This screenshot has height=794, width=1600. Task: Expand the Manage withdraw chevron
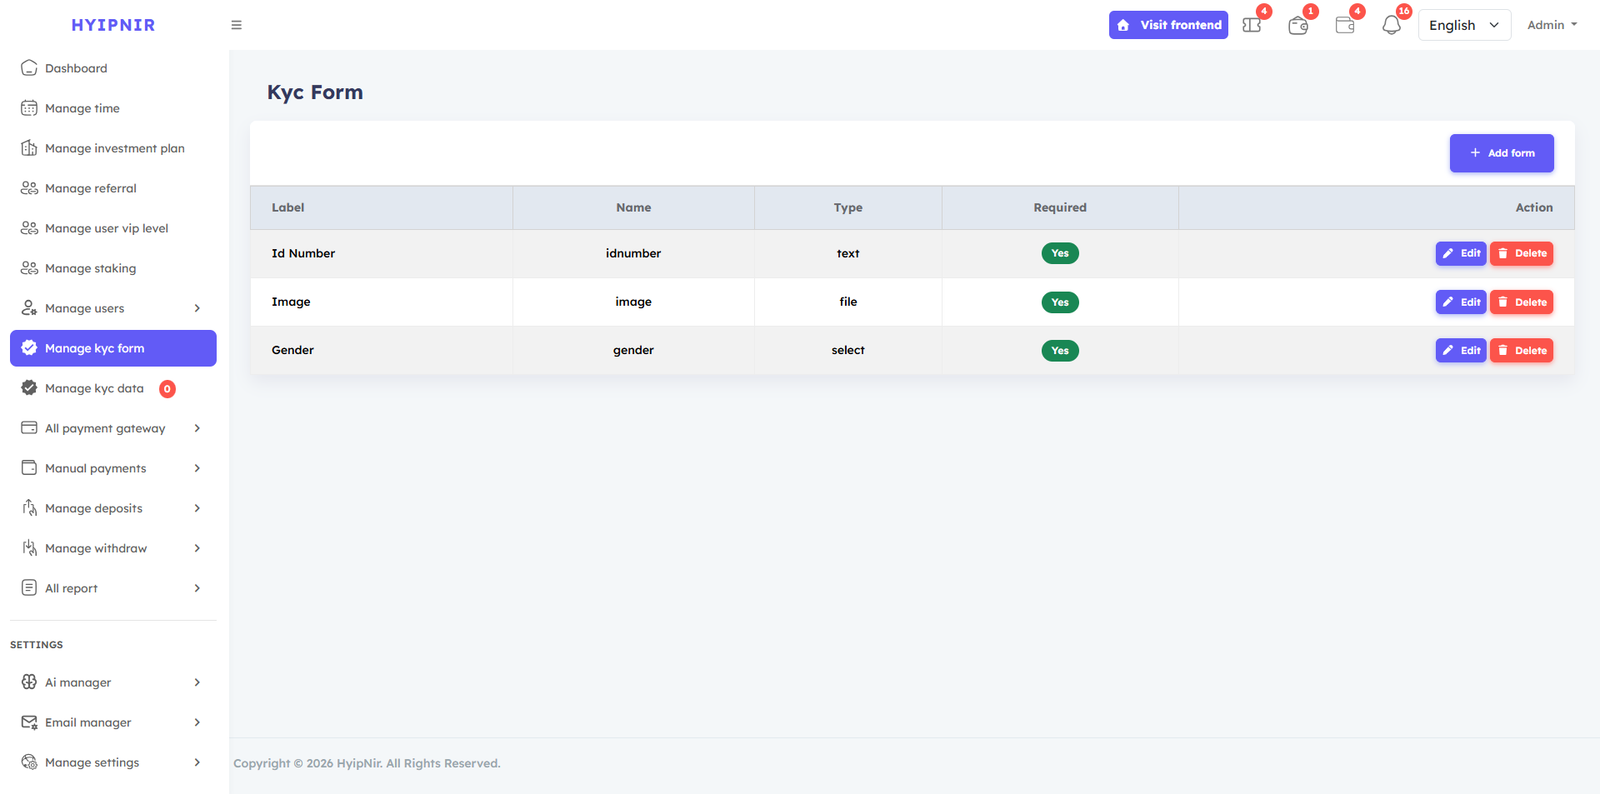[x=197, y=548]
